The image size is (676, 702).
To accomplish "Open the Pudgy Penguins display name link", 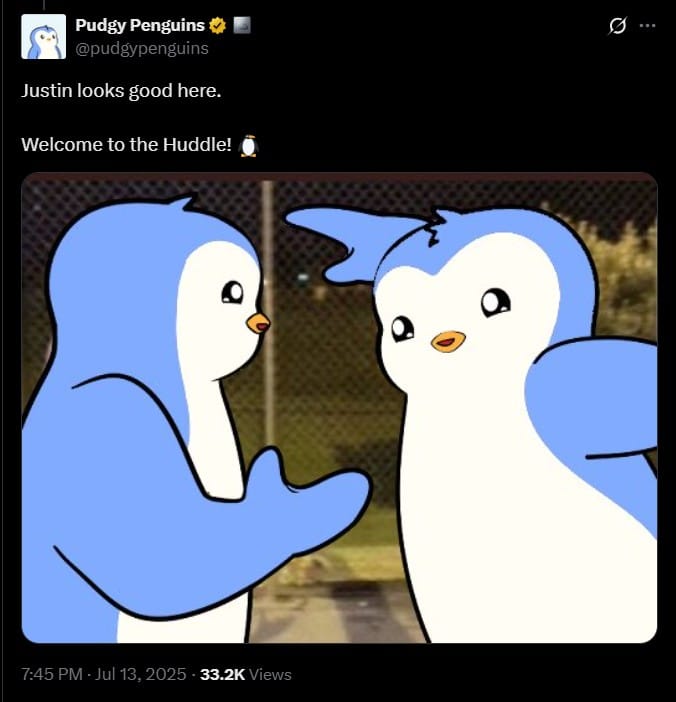I will pyautogui.click(x=140, y=25).
